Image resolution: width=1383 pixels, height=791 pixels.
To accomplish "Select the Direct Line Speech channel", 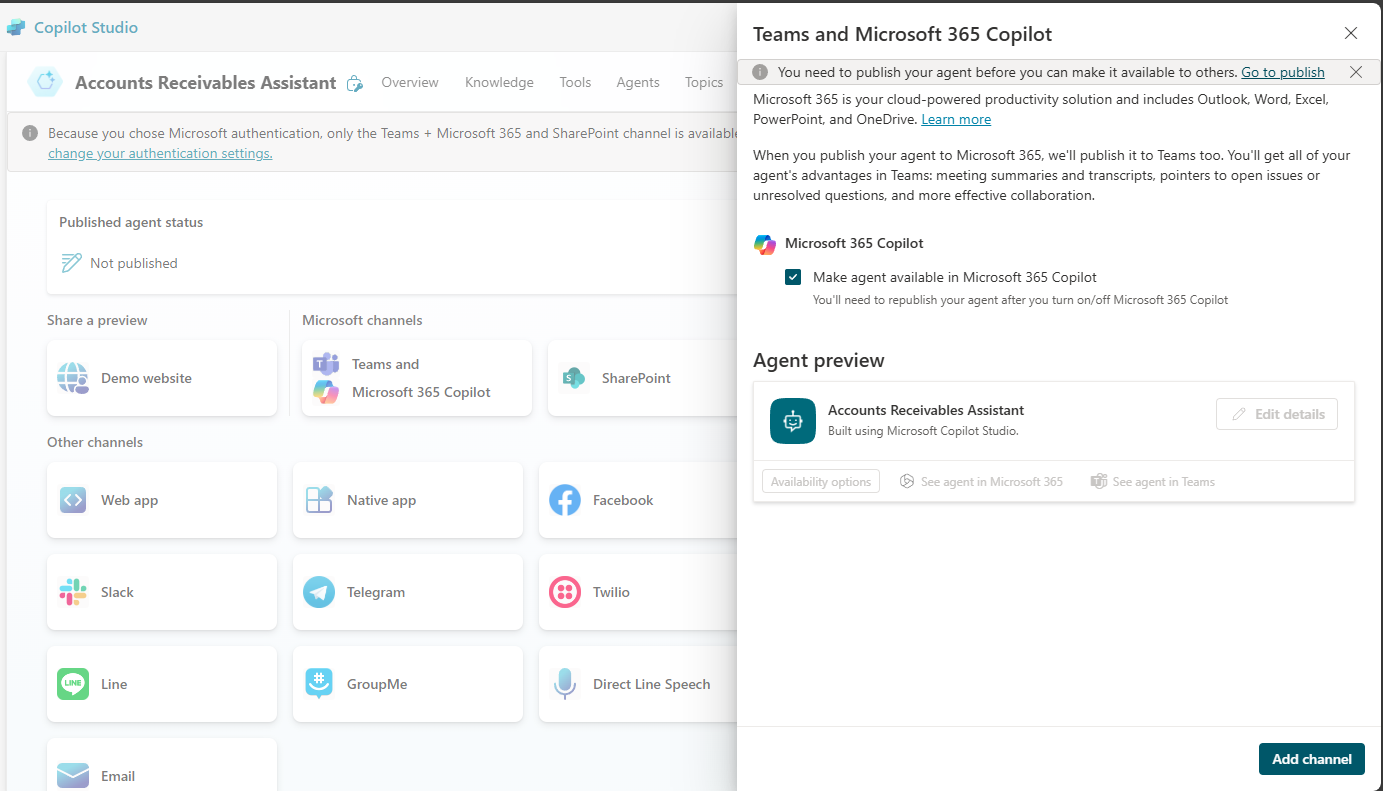I will (652, 684).
